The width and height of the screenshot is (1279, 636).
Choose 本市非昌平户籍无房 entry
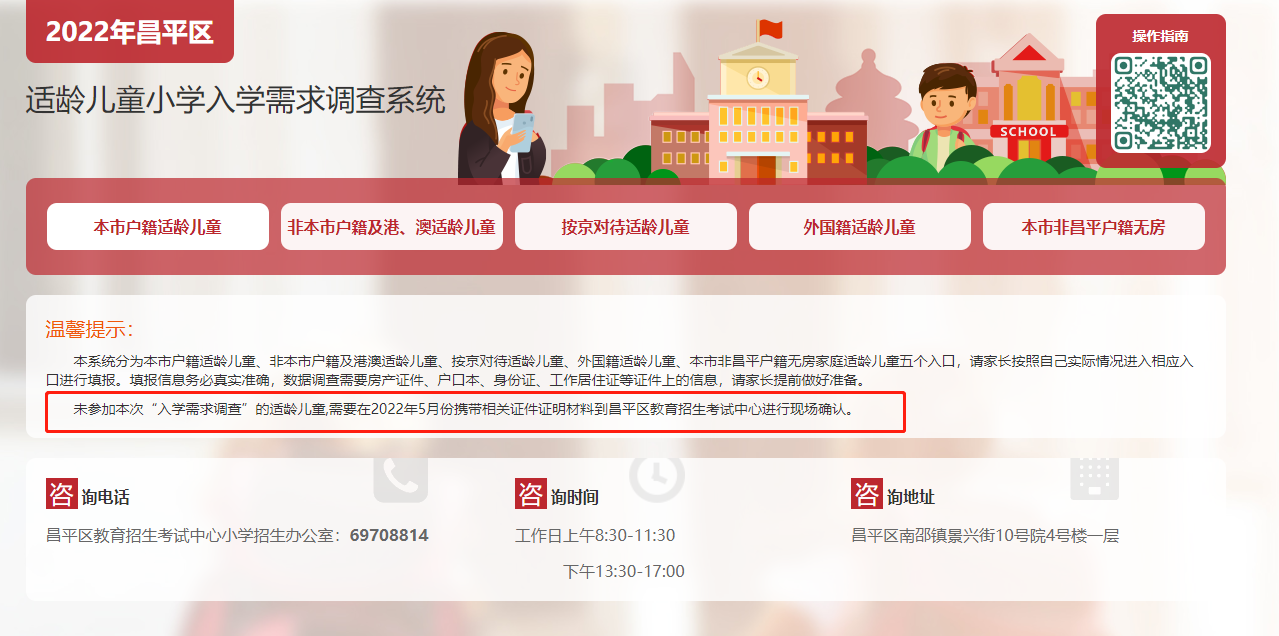coord(1094,227)
